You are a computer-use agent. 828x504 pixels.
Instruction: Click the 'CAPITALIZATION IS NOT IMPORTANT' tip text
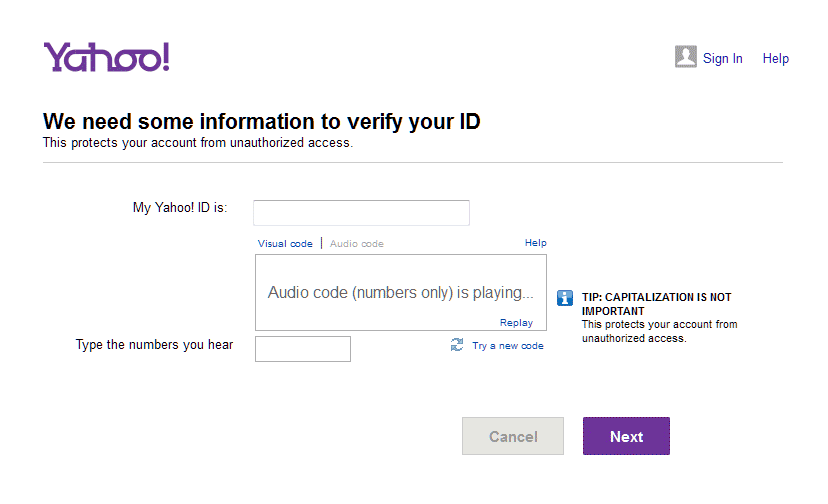coord(656,304)
